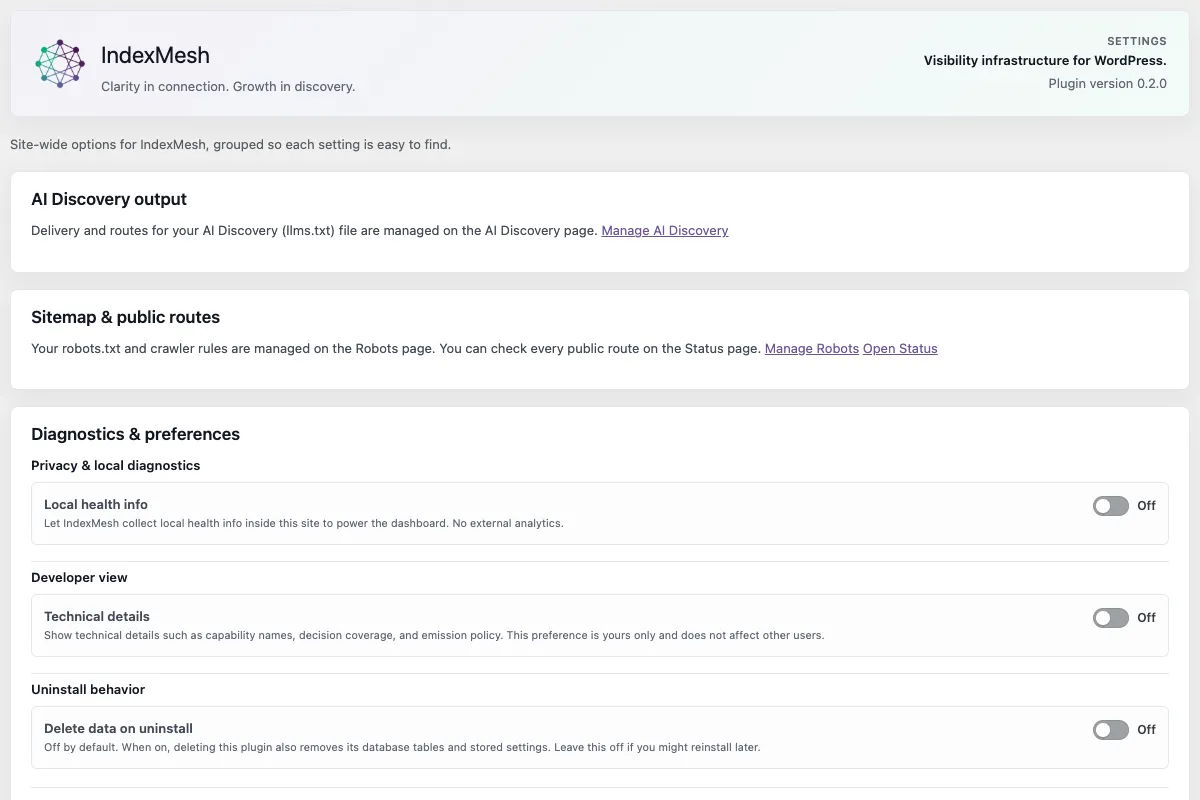Click the "Diagnostics & preferences" heading

pos(135,434)
